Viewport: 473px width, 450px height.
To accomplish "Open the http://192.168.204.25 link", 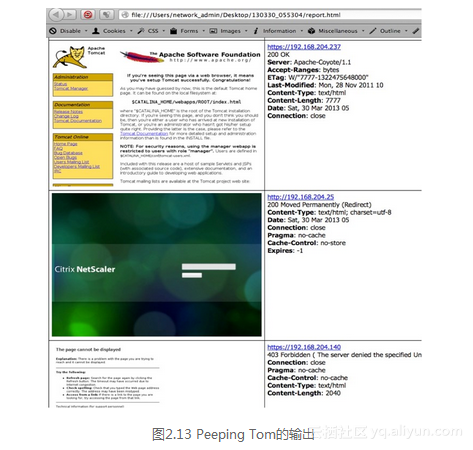I will click(301, 197).
